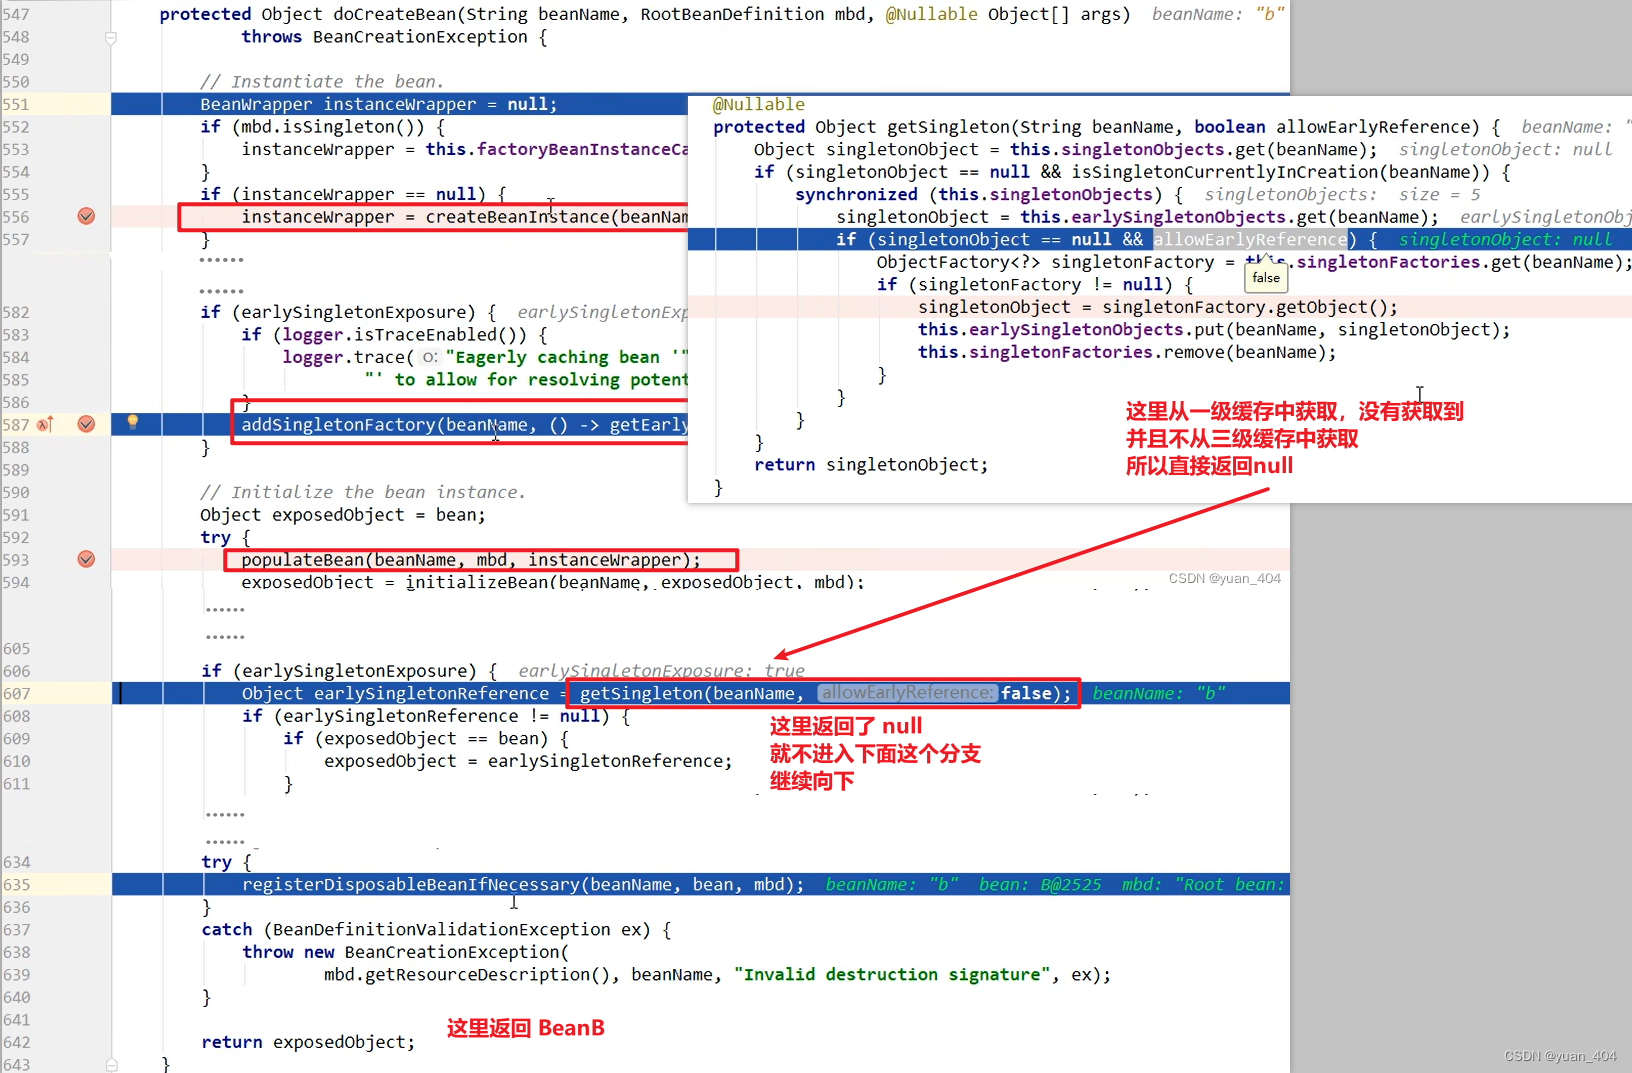The height and width of the screenshot is (1073, 1632).
Task: Click 'exposedObject = earlySingletonReference;' on line 610
Action: coord(528,761)
